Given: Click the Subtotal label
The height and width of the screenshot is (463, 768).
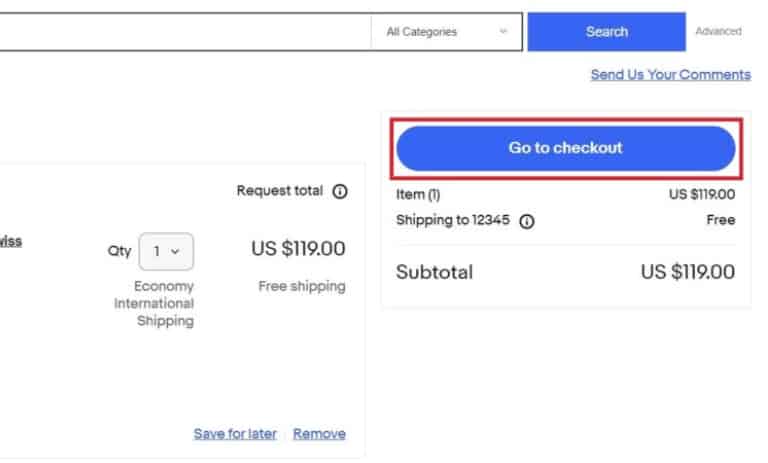Looking at the screenshot, I should [x=434, y=272].
